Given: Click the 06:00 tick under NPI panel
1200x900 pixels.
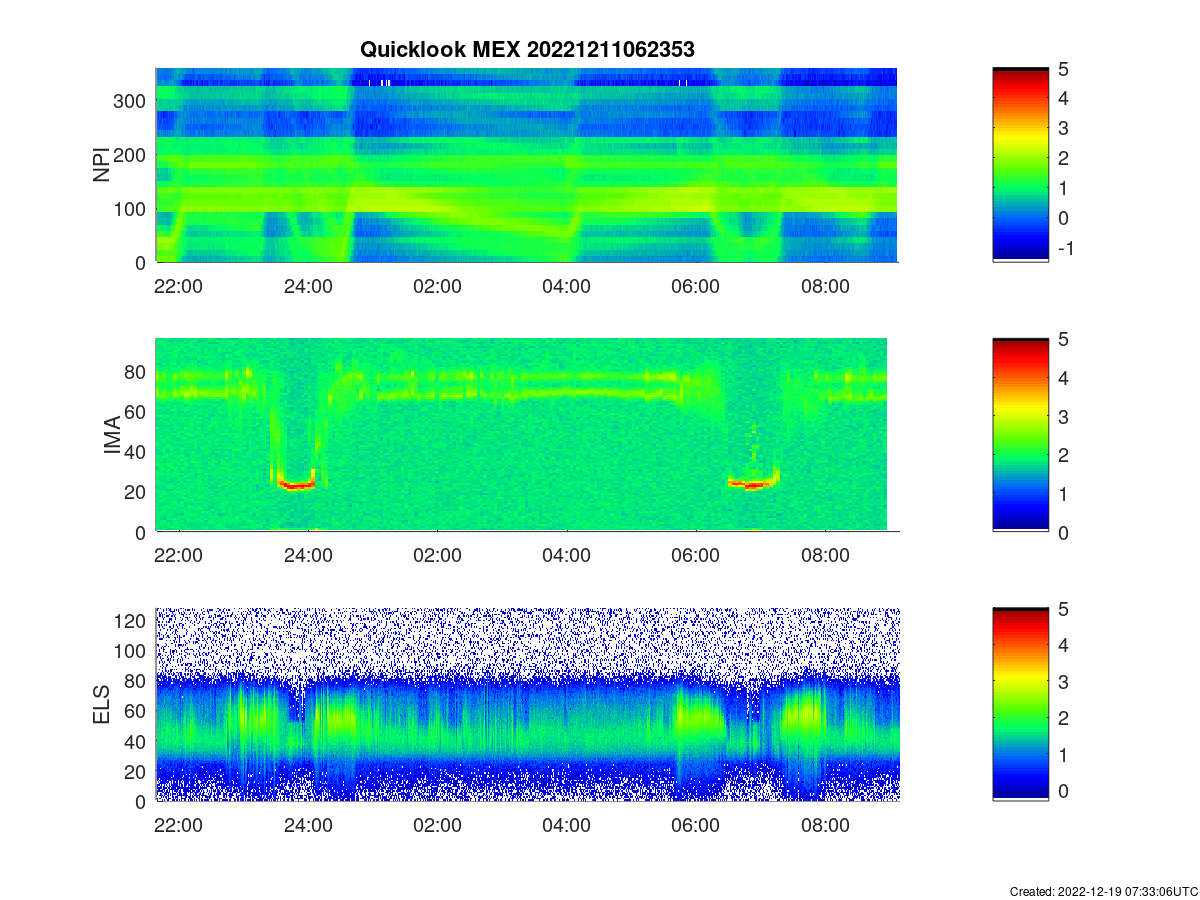Looking at the screenshot, I should pos(696,286).
